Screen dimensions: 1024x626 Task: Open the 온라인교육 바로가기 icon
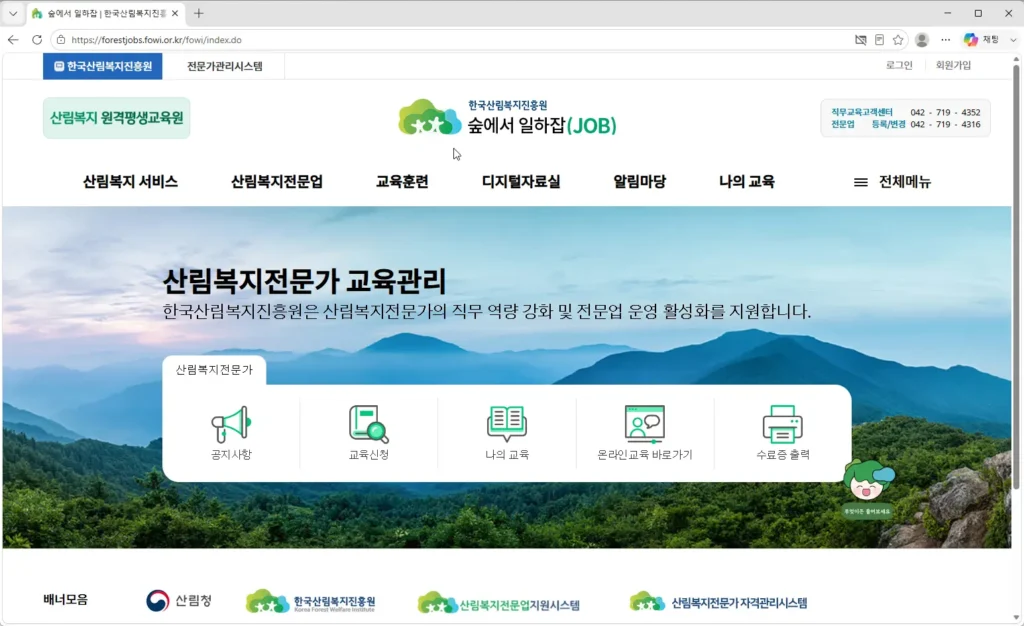(645, 432)
